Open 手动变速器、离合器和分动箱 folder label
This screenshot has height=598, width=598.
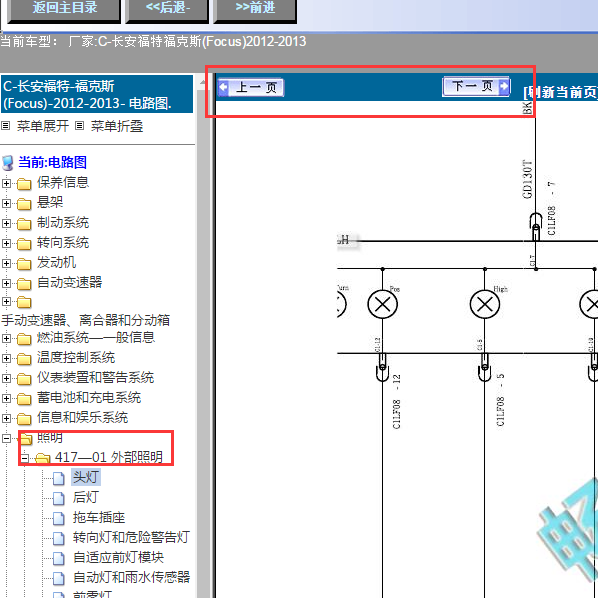[86, 320]
